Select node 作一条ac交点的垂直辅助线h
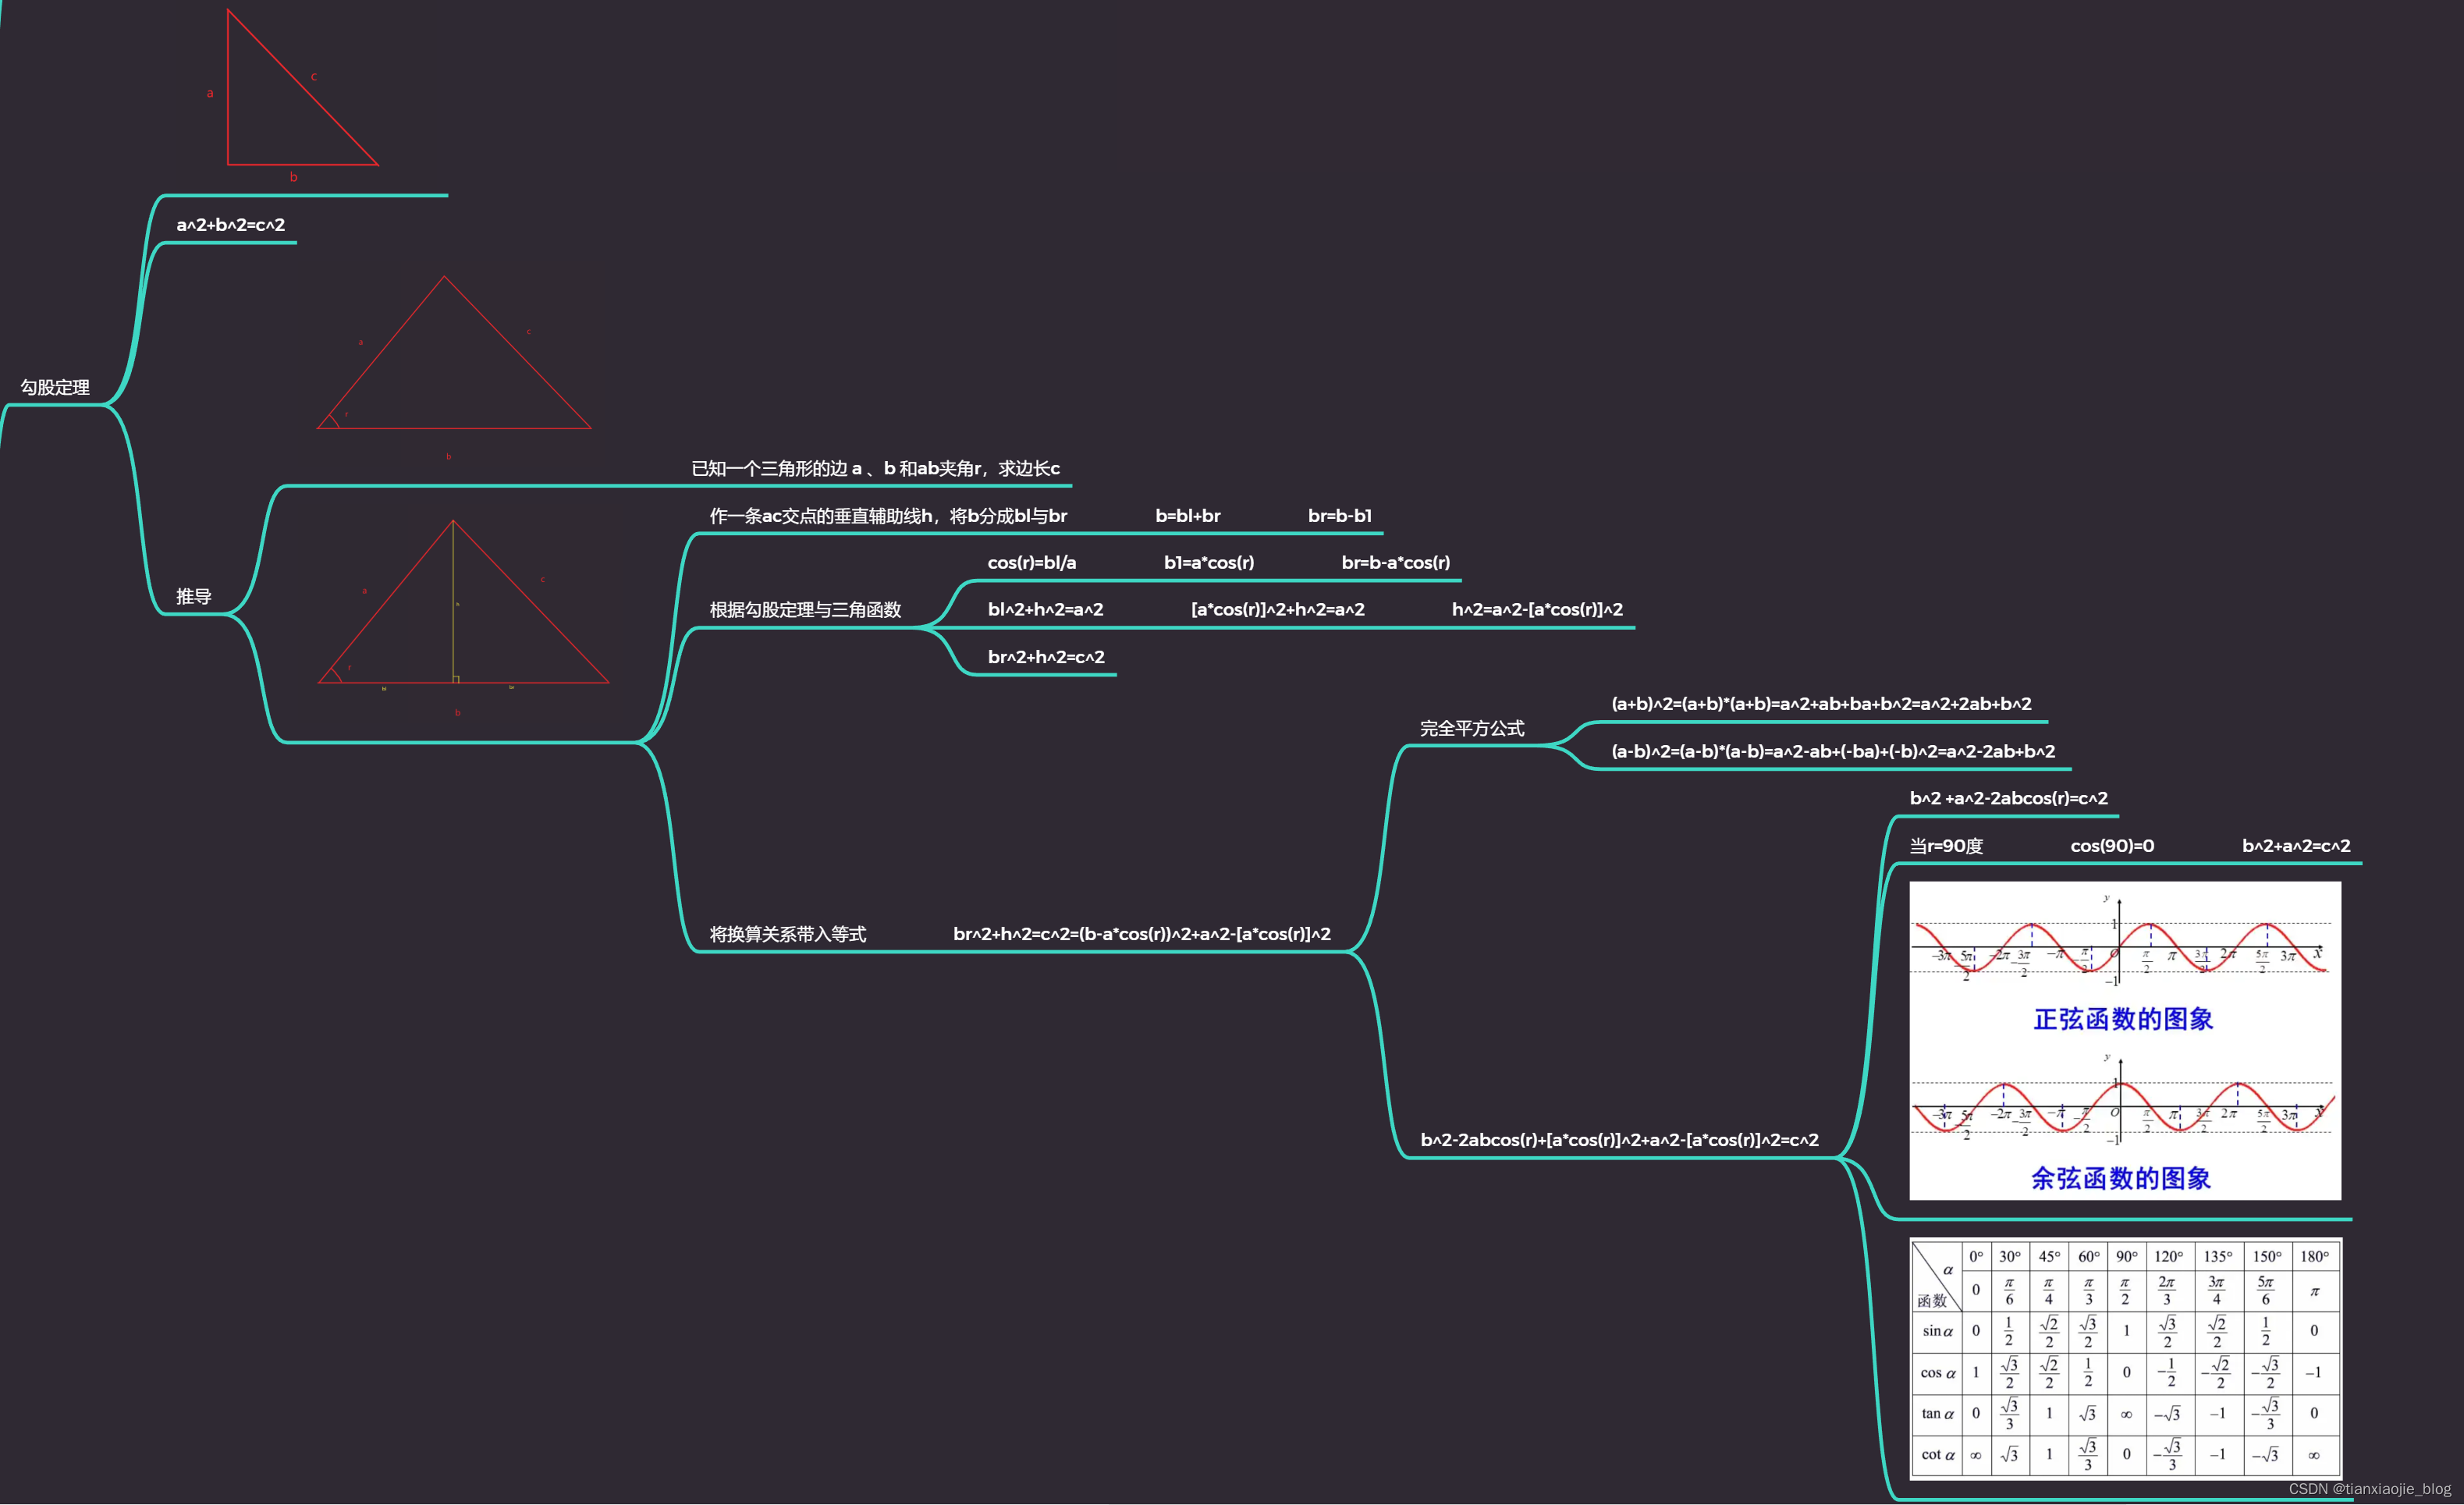 [888, 516]
